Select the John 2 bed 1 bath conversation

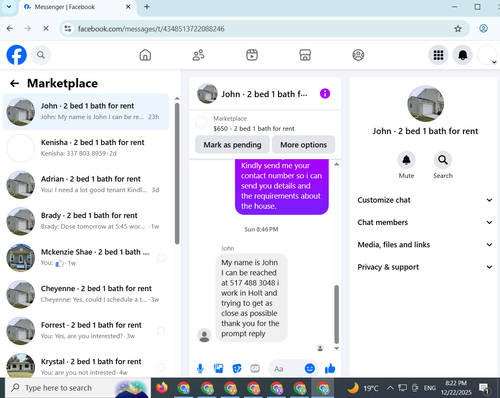point(86,112)
